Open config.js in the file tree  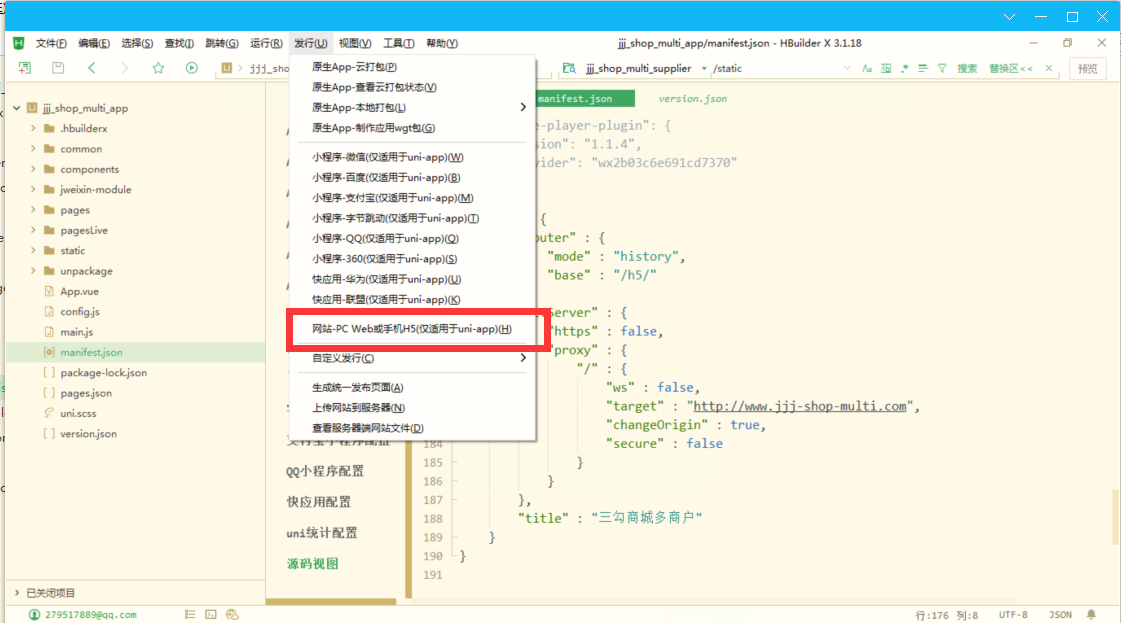[79, 312]
